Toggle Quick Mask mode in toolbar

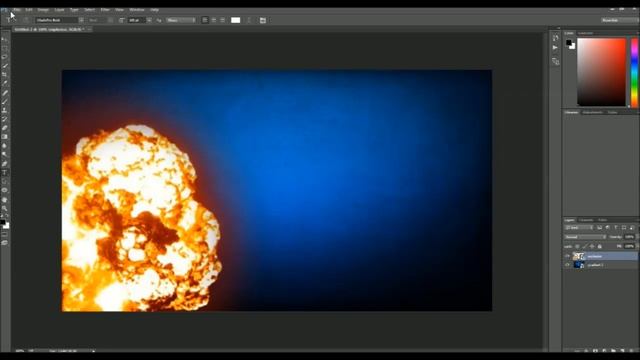(x=5, y=235)
